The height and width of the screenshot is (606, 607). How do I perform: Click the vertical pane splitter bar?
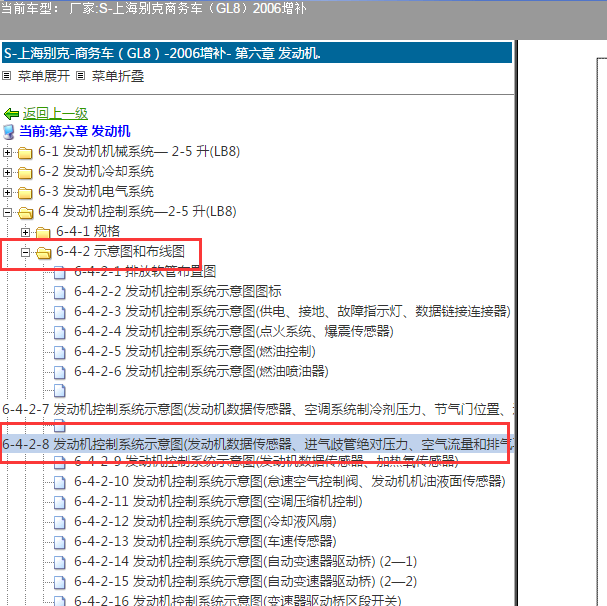tap(516, 323)
